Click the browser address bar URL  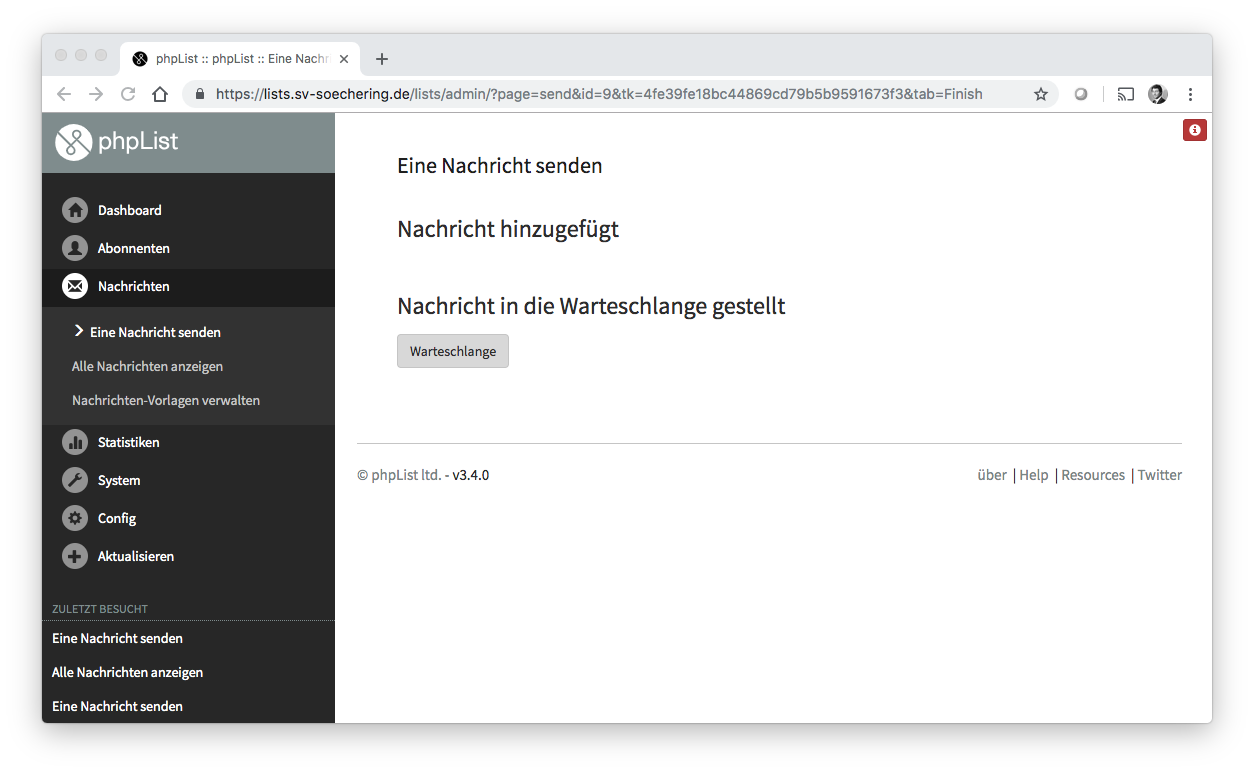[598, 94]
